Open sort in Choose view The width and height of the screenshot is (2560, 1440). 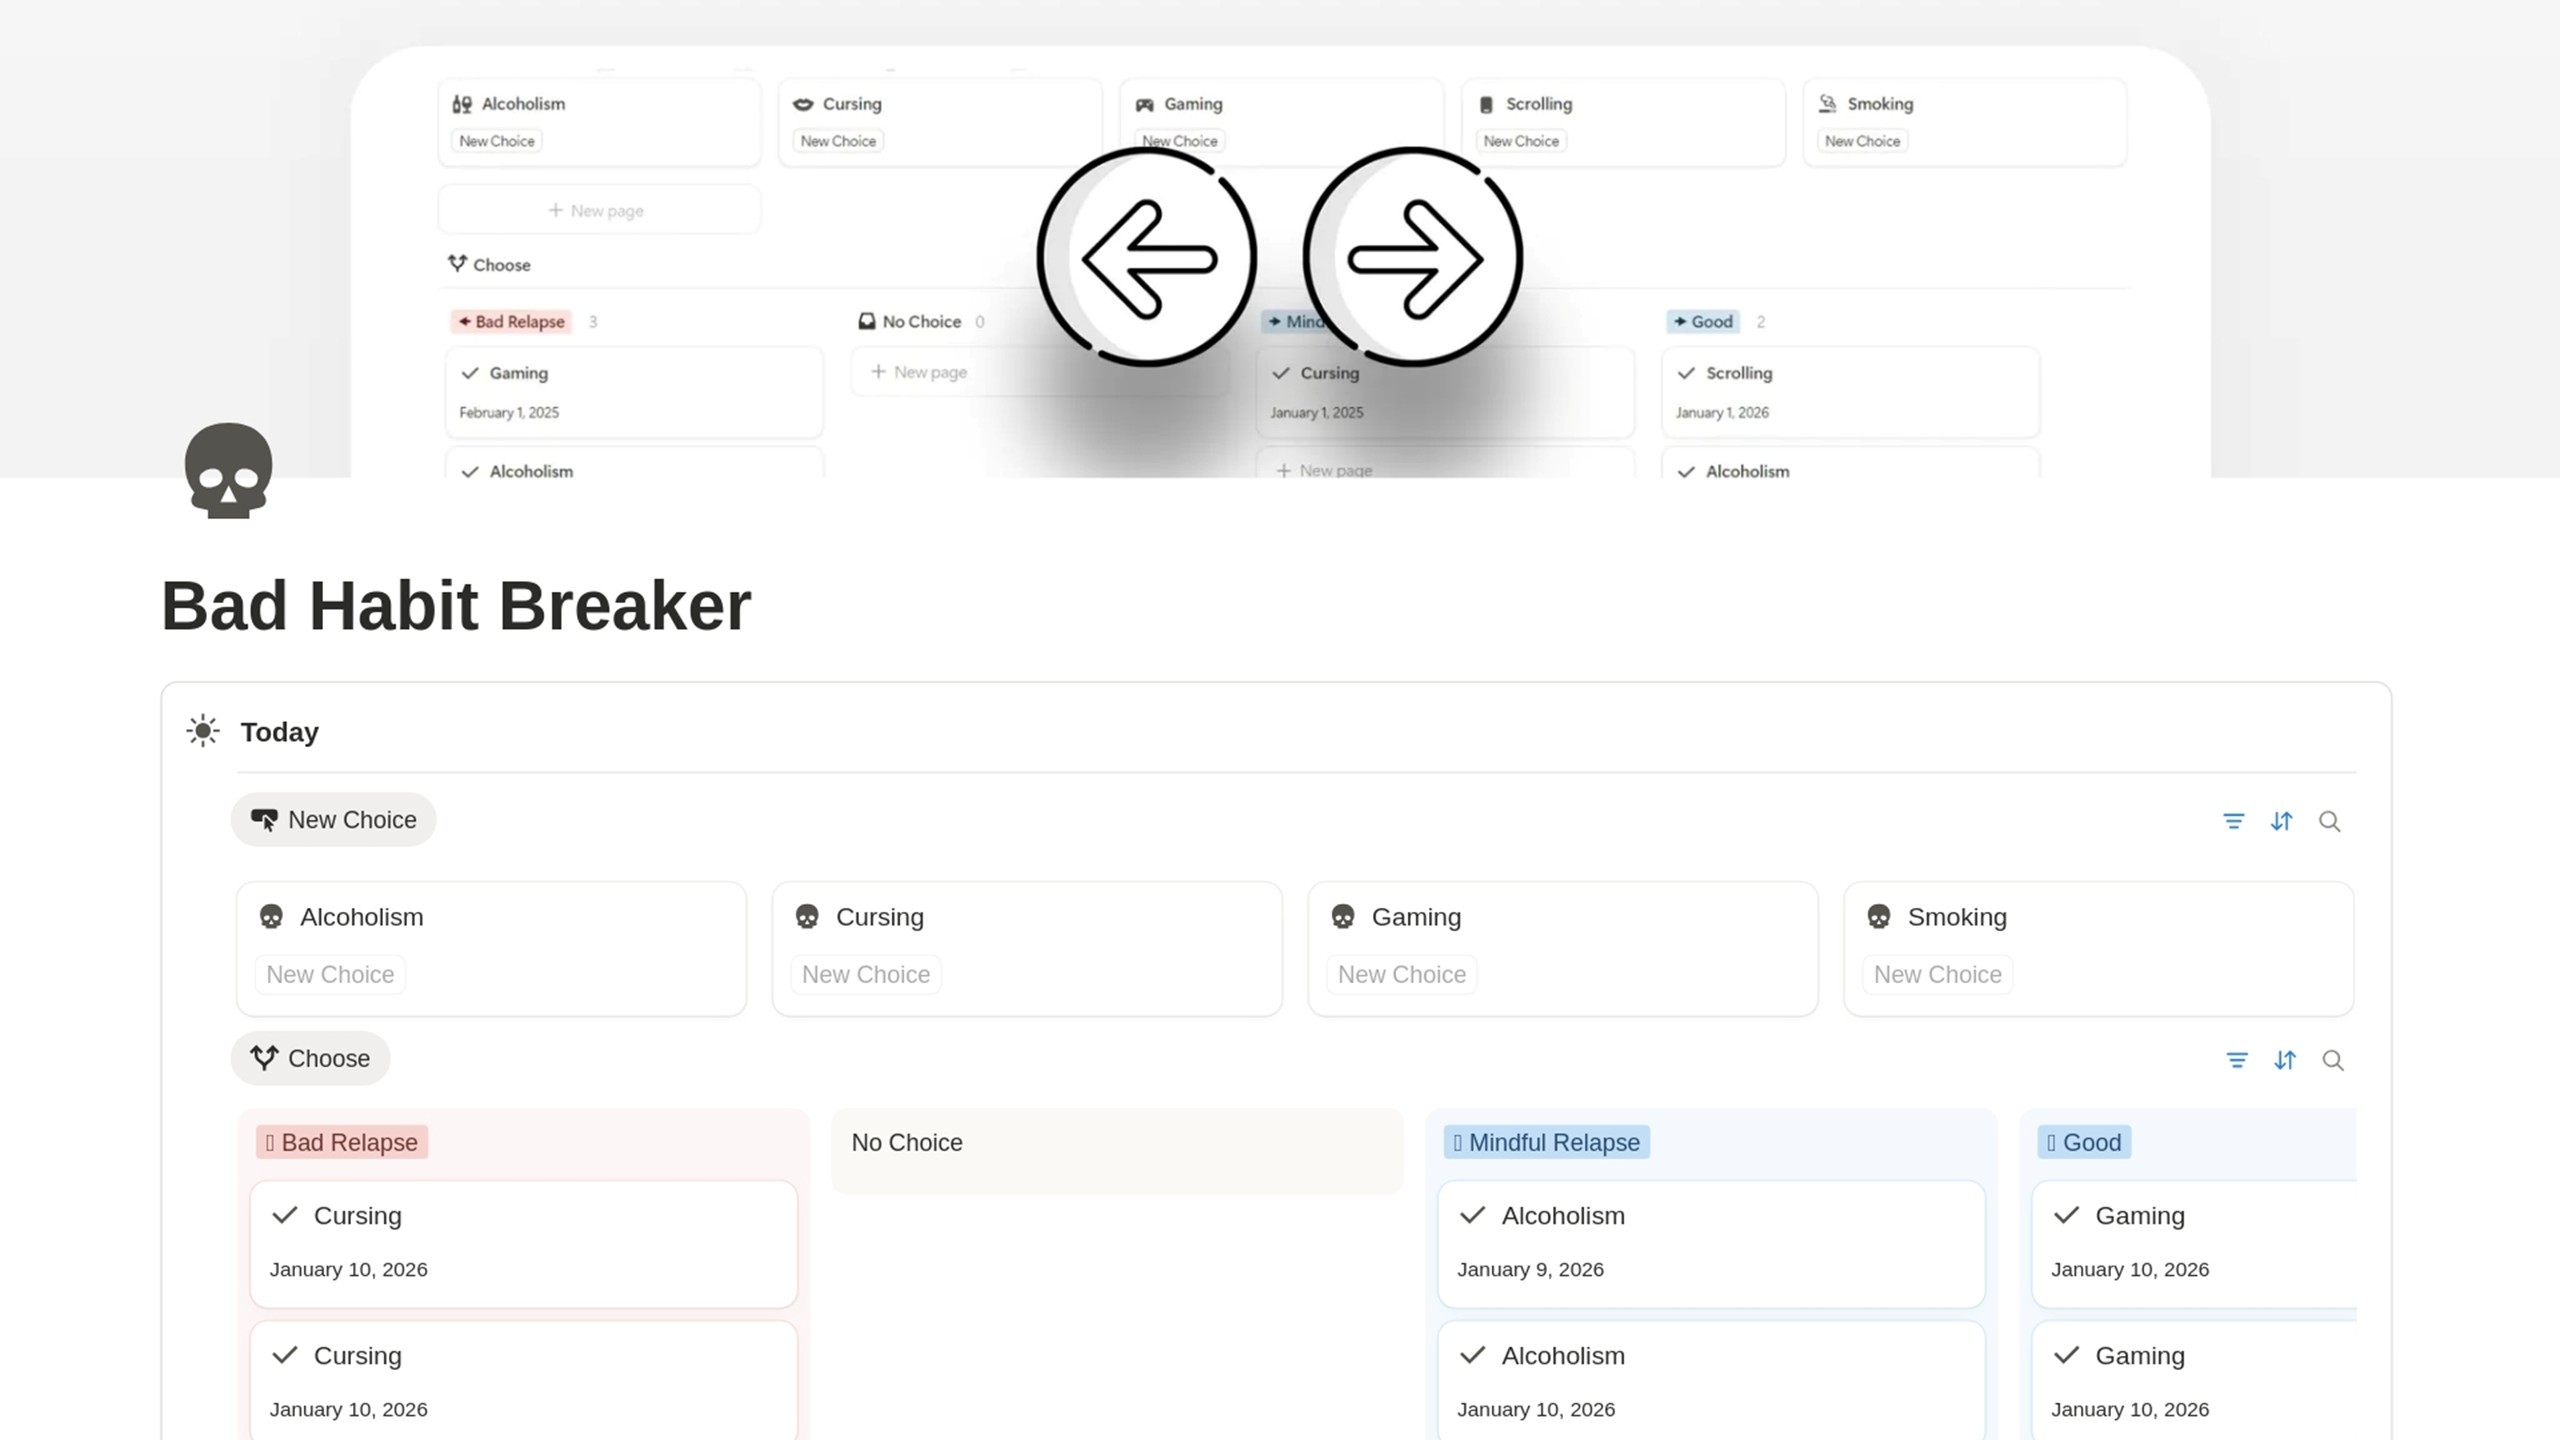tap(2285, 1060)
